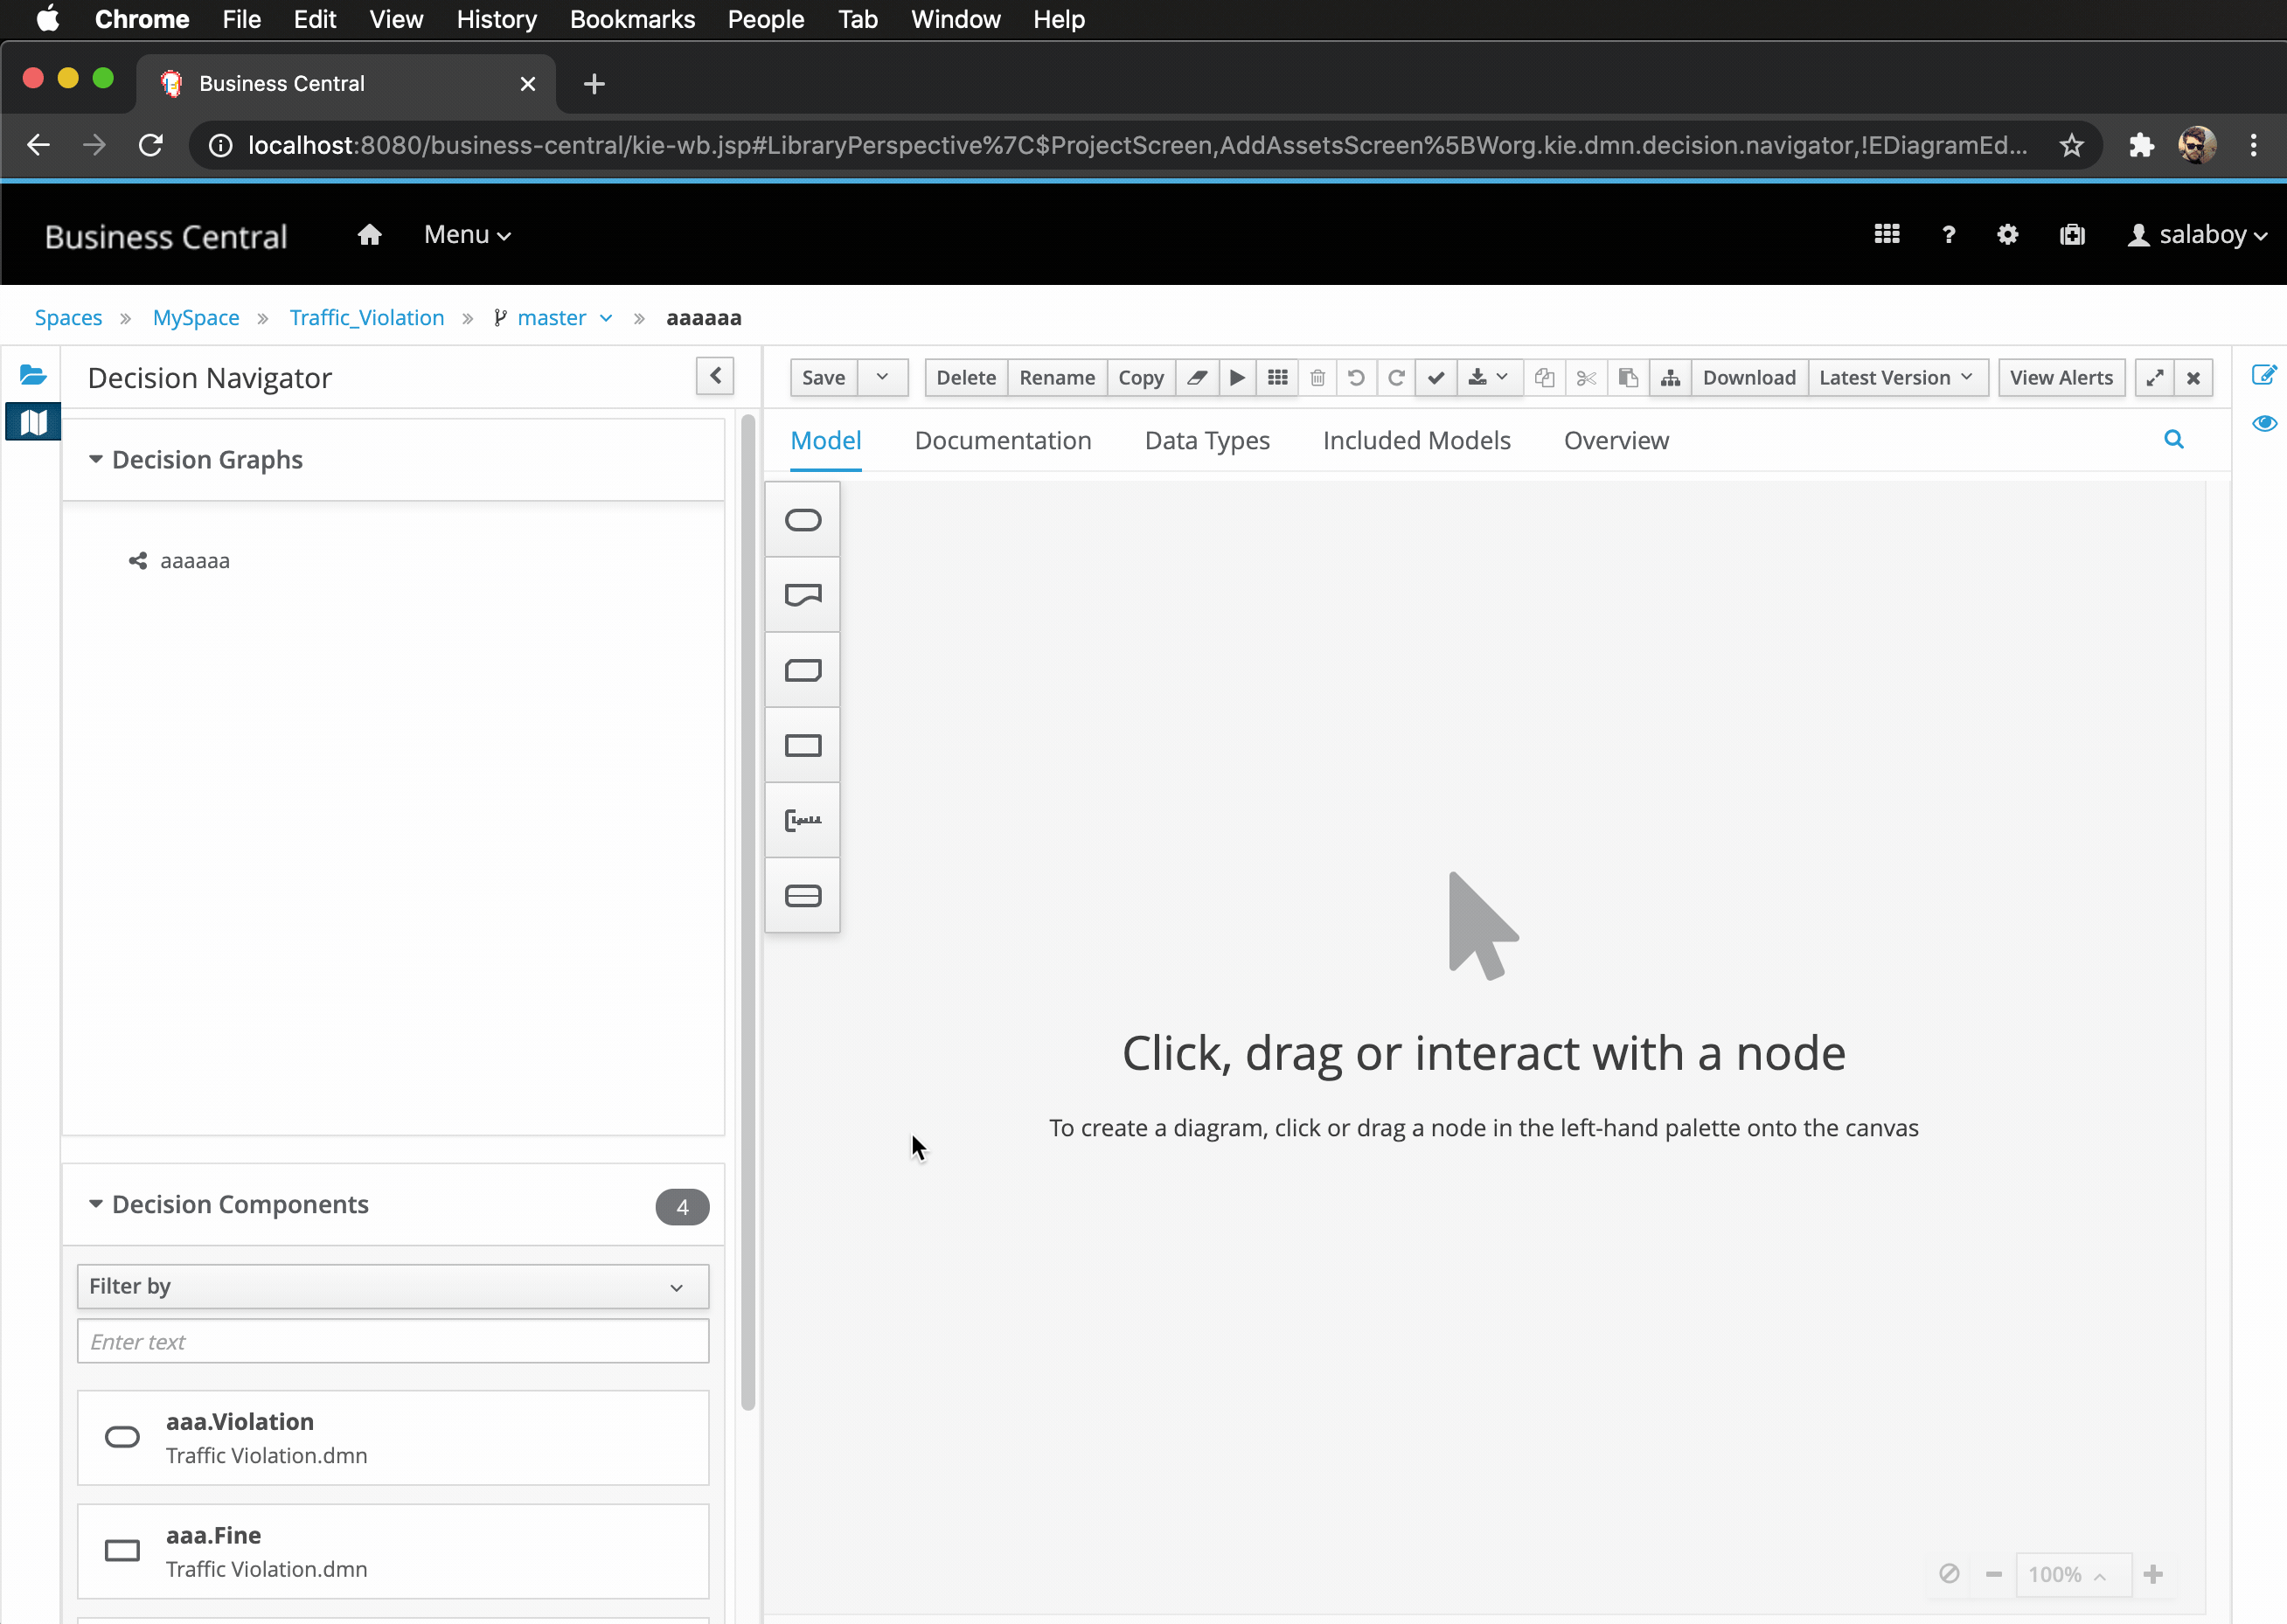Open the Latest Version dropdown
The image size is (2287, 1624).
[1895, 377]
